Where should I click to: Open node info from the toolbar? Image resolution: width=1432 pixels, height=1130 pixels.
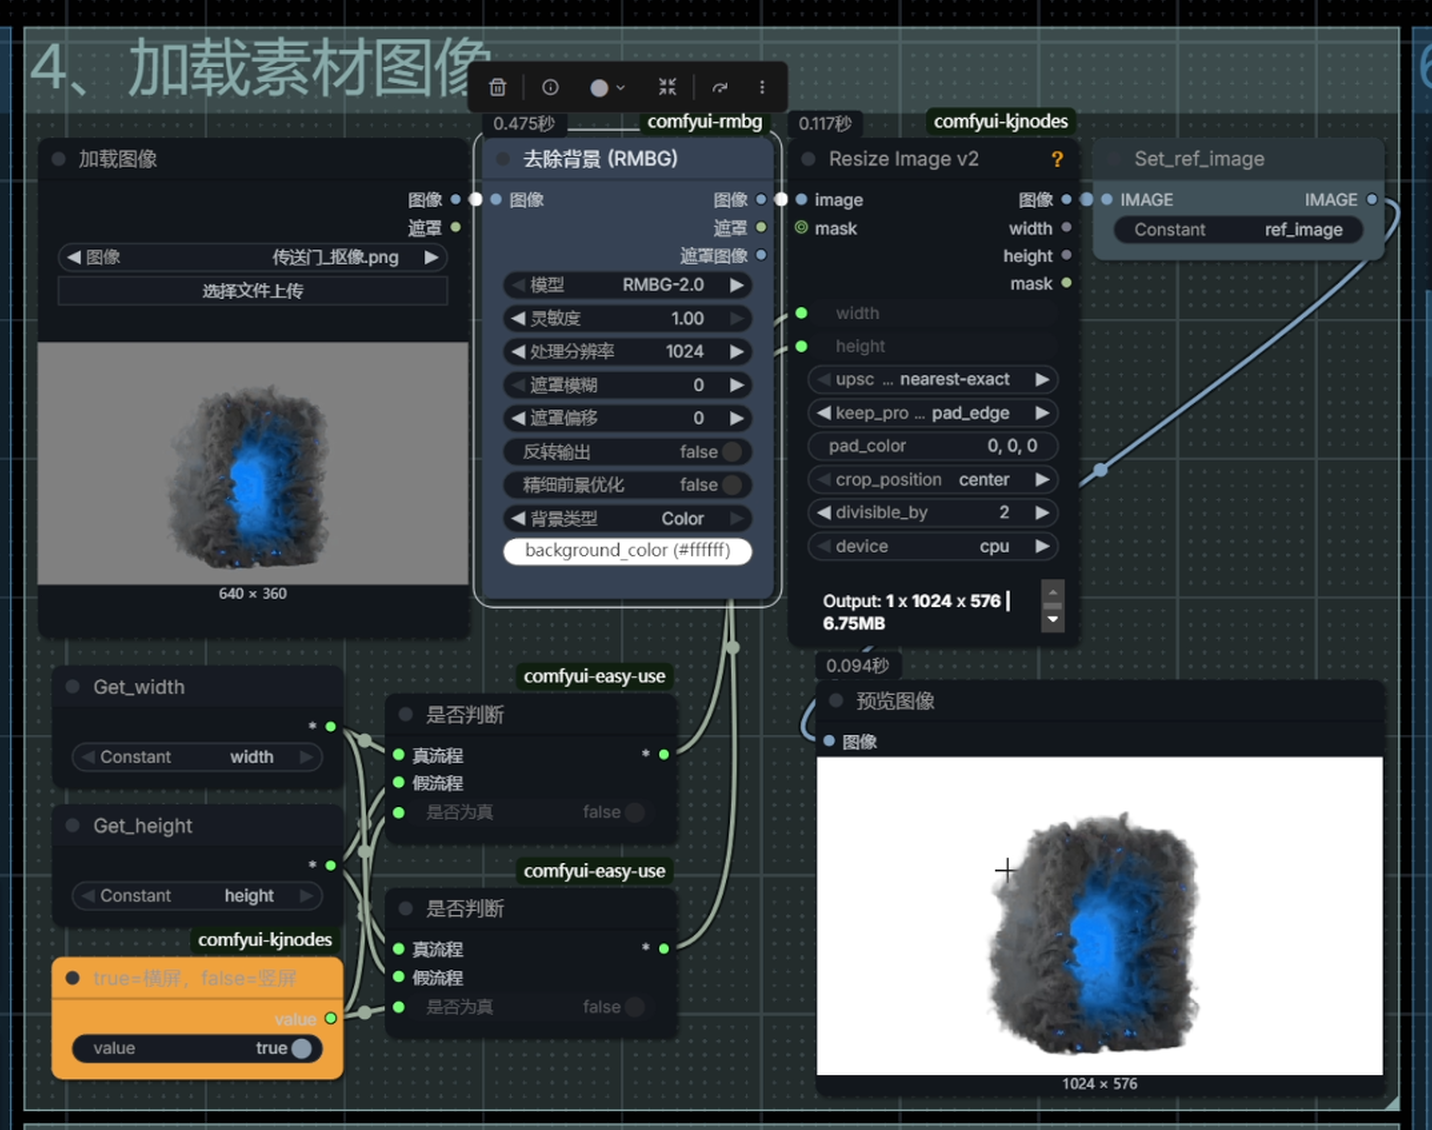(550, 88)
